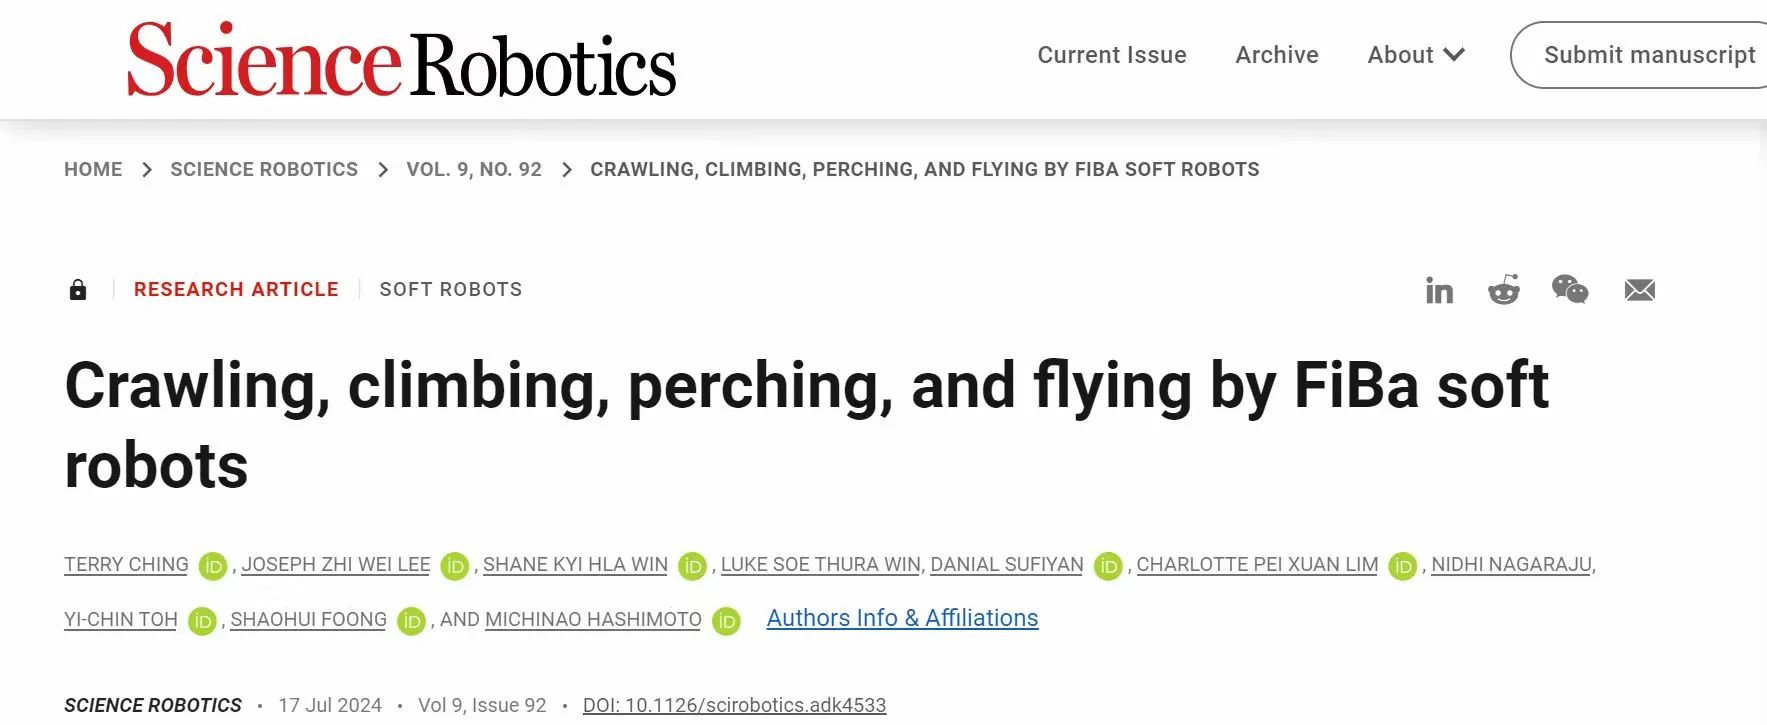Share article on Reddit

coord(1503,290)
